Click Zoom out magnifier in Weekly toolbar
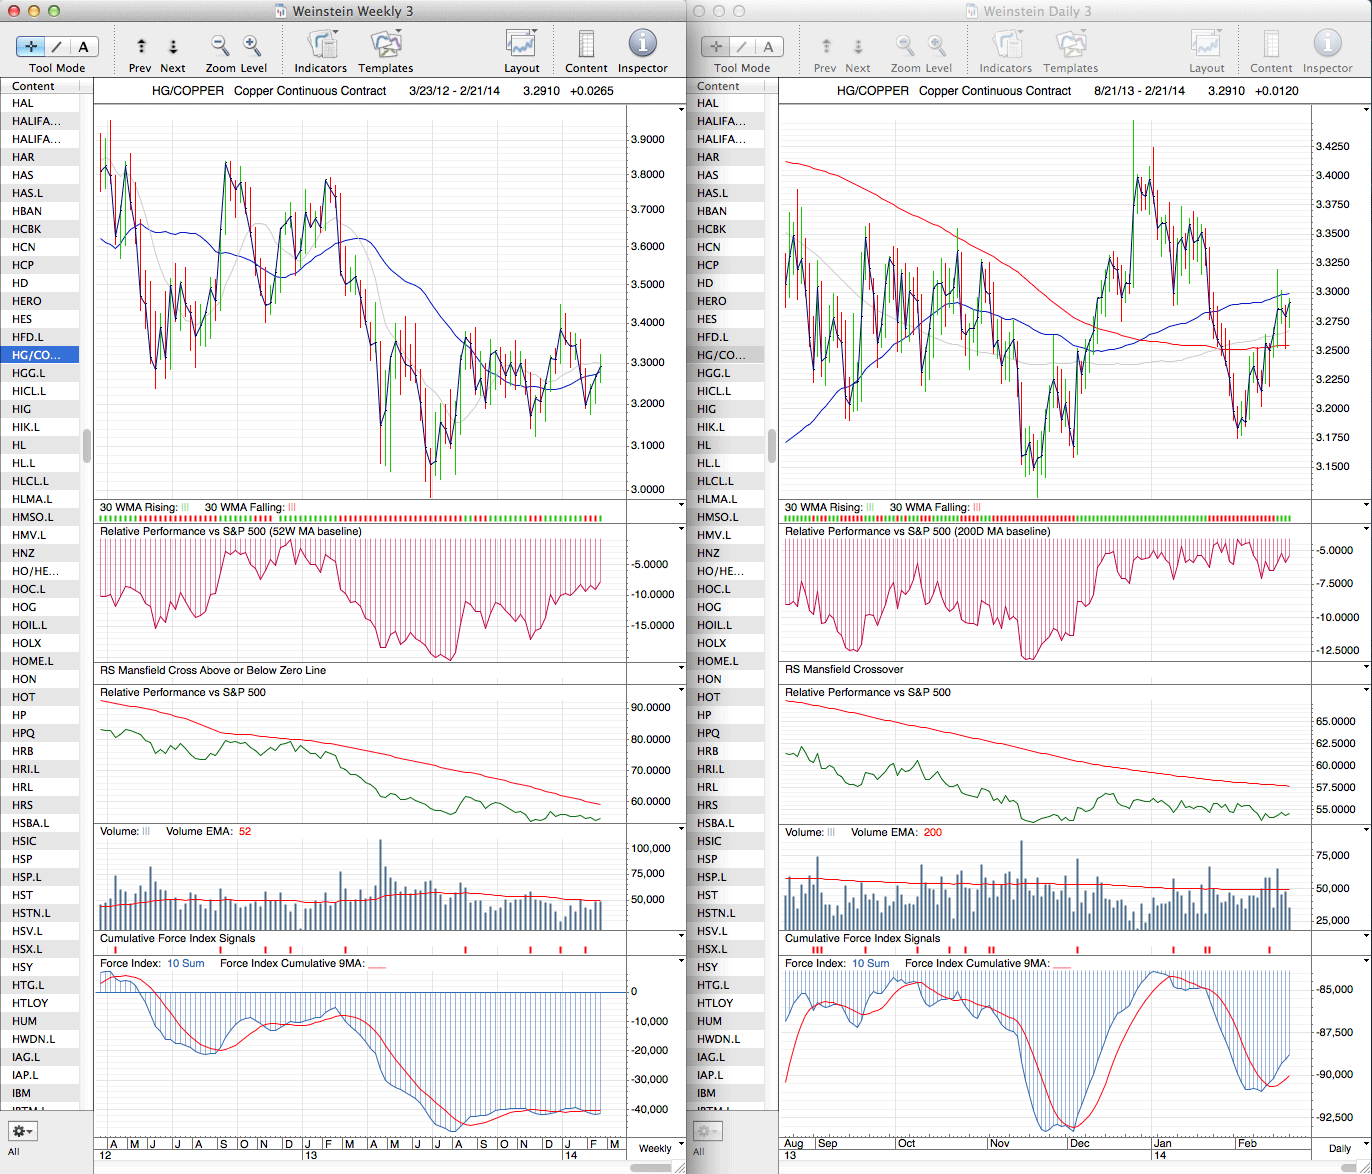The height and width of the screenshot is (1174, 1372). [x=220, y=46]
